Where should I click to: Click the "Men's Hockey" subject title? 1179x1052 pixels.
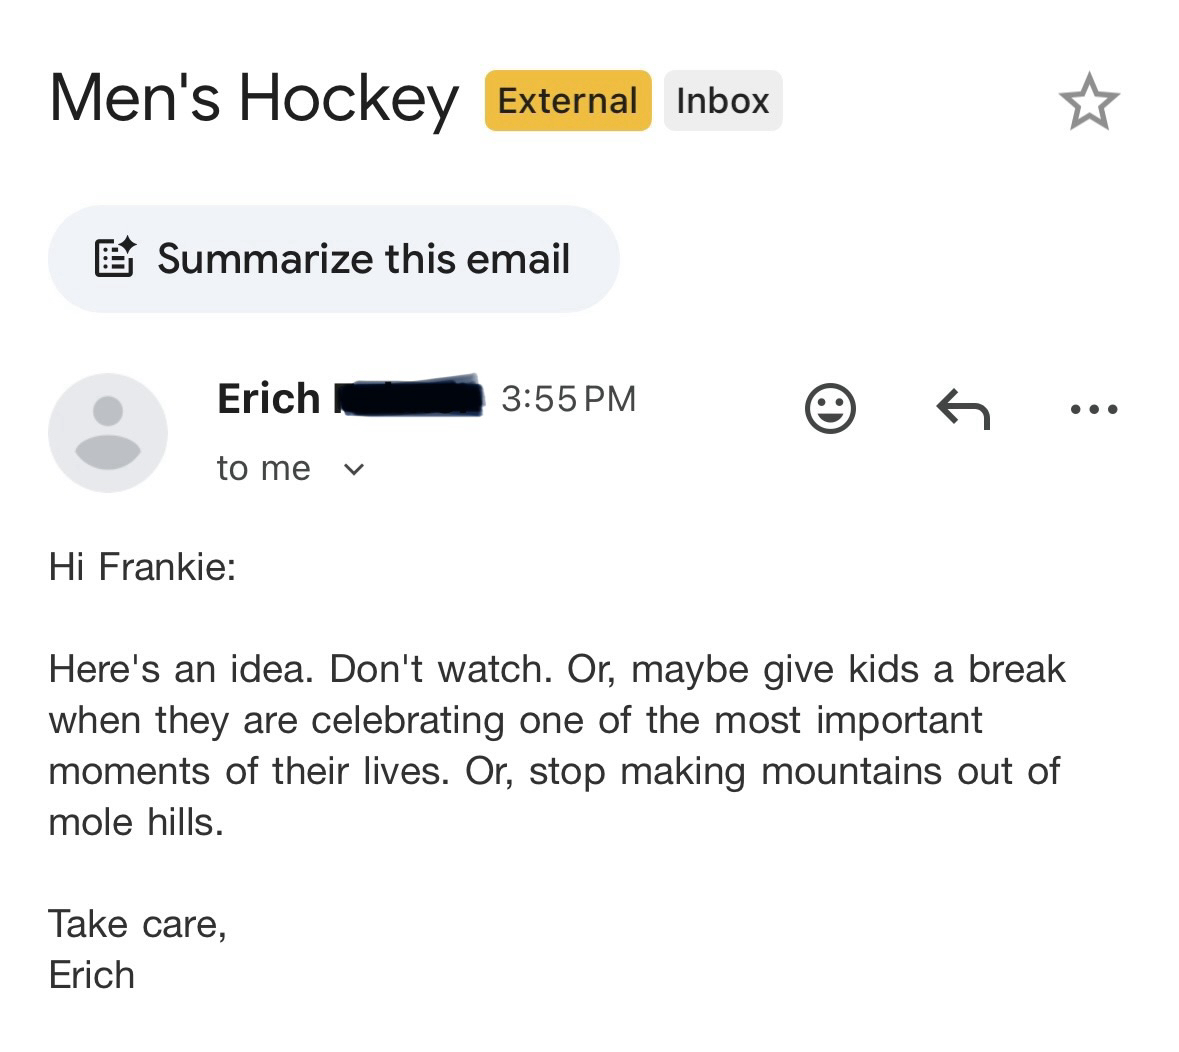tap(254, 99)
